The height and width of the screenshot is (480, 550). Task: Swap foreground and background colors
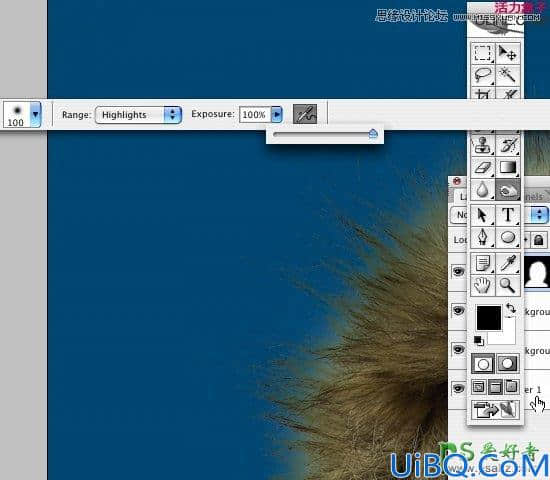[511, 309]
